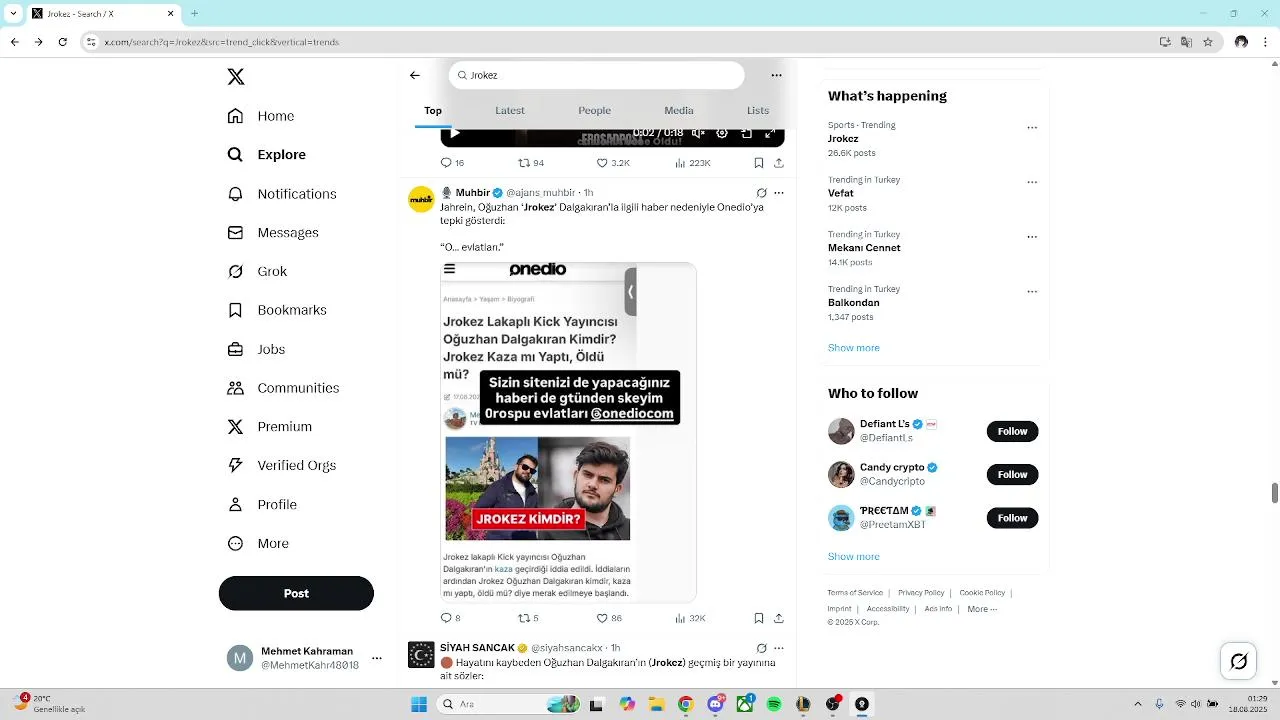Open search options three-dot menu
Screen dimensions: 1280x720
pos(776,75)
